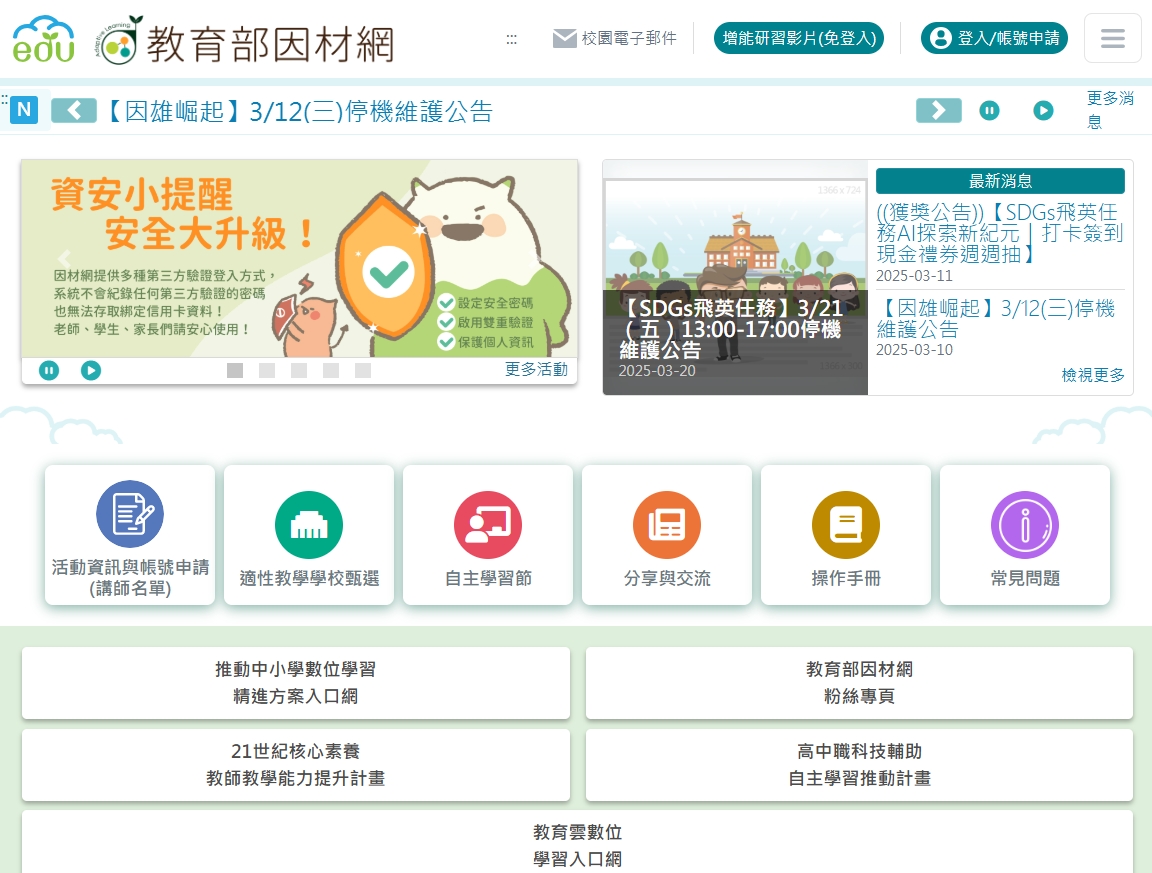This screenshot has width=1152, height=873.
Task: Open 【因雄崛起】3/12 ticker headline
Action: click(x=300, y=112)
